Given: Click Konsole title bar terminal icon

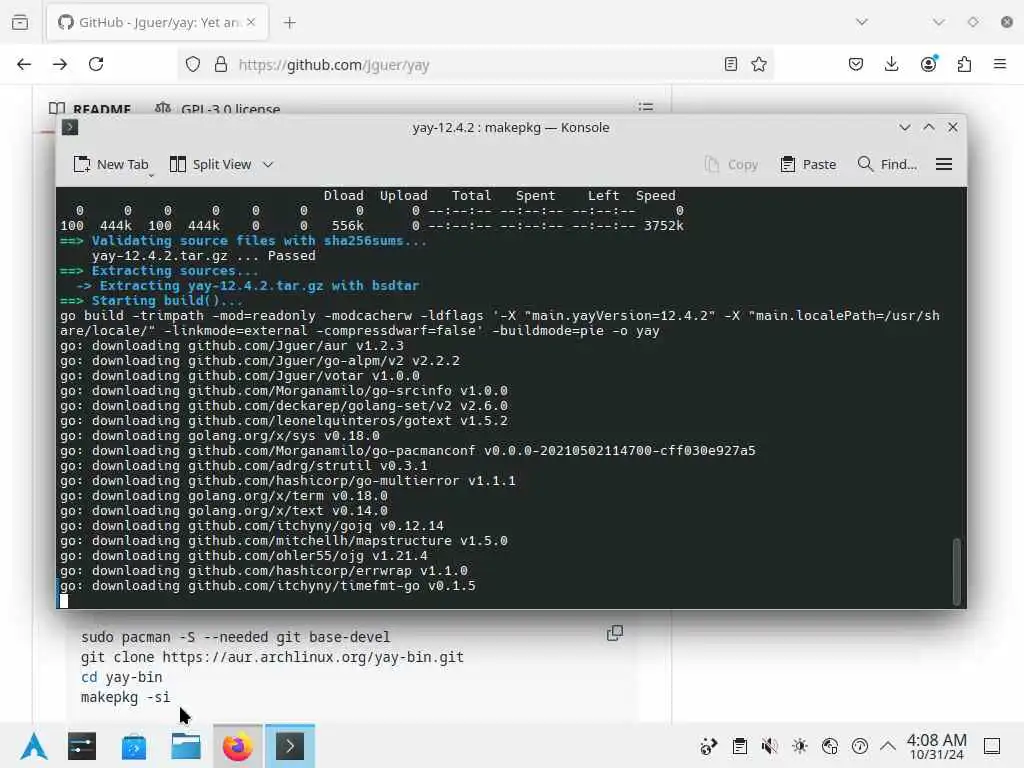Looking at the screenshot, I should (70, 127).
